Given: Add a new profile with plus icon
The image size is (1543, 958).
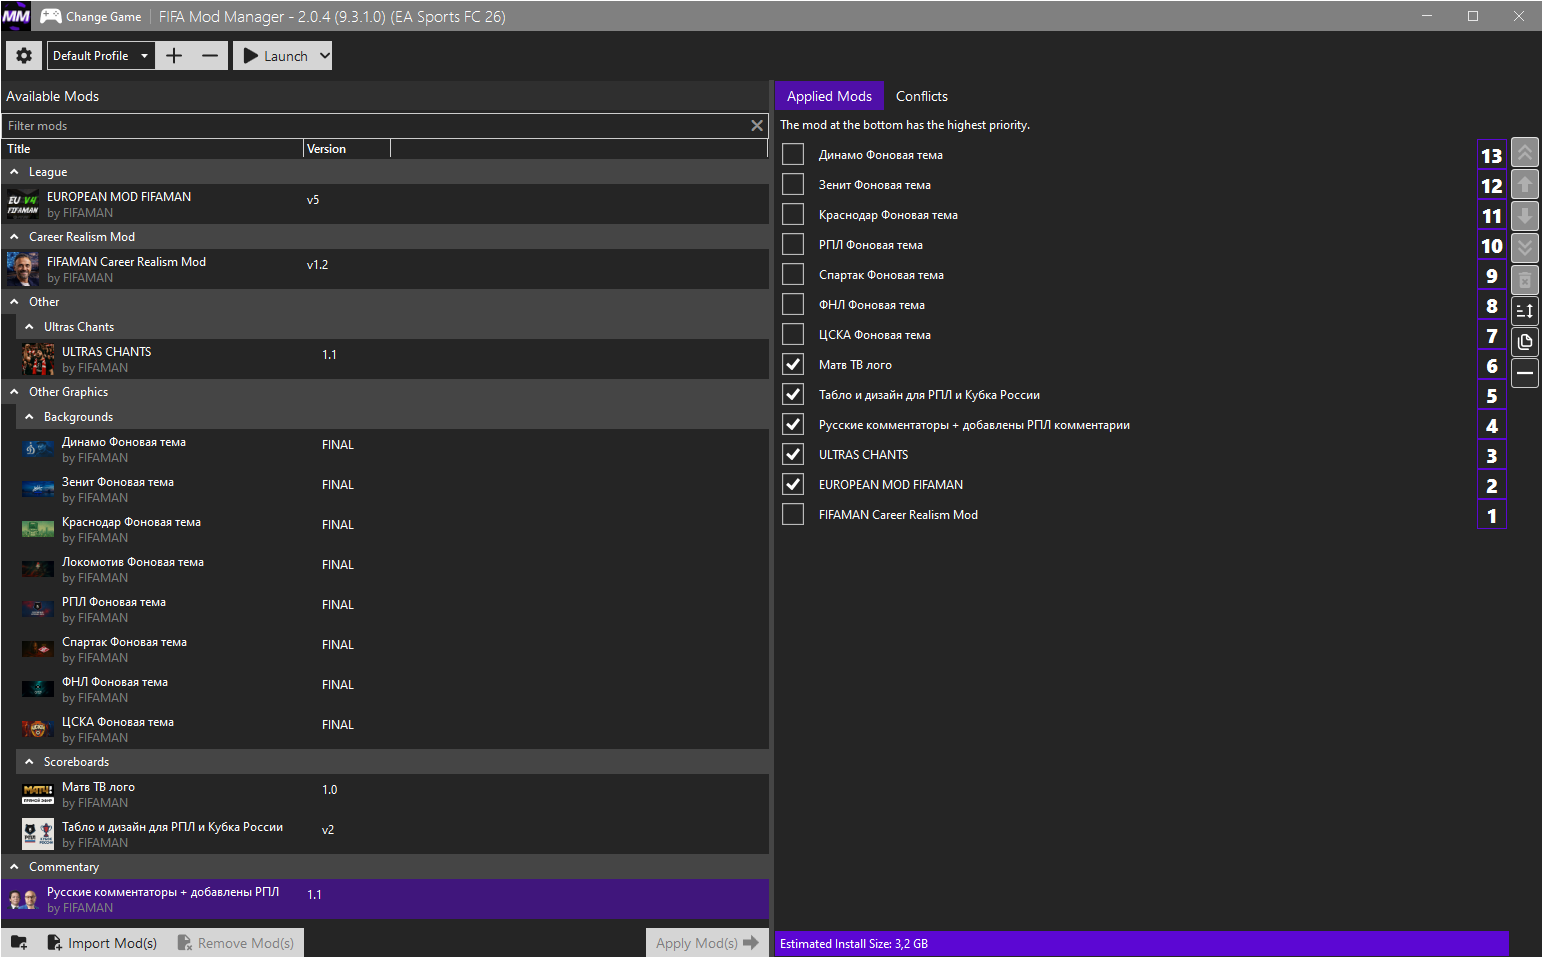Looking at the screenshot, I should pyautogui.click(x=174, y=56).
